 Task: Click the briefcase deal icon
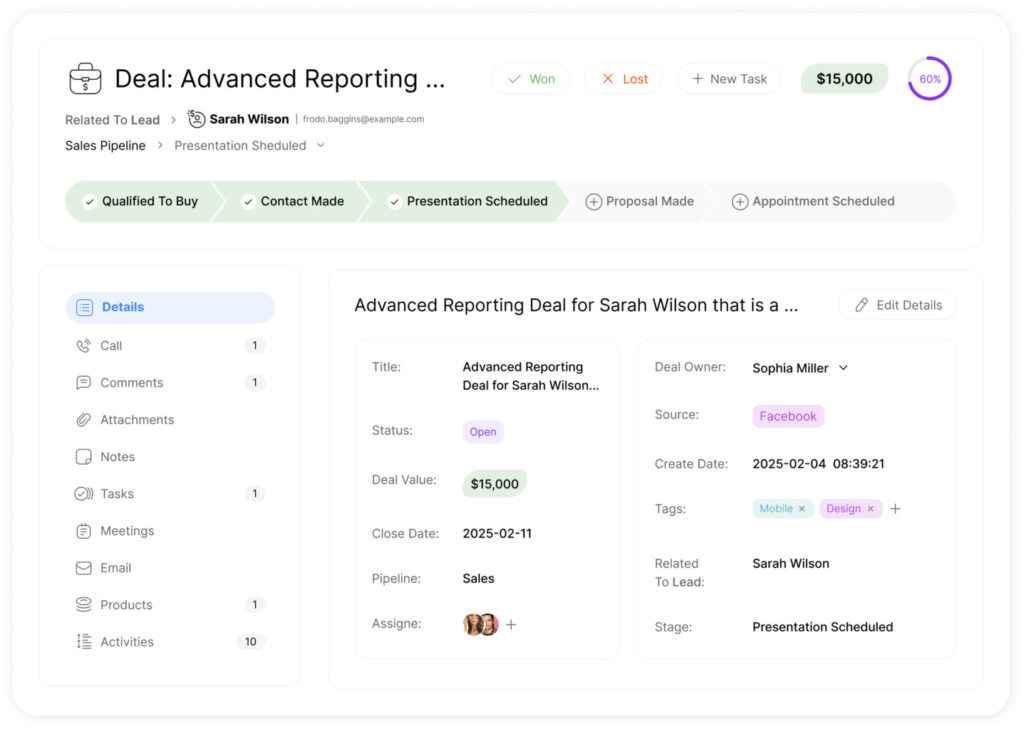(x=85, y=79)
